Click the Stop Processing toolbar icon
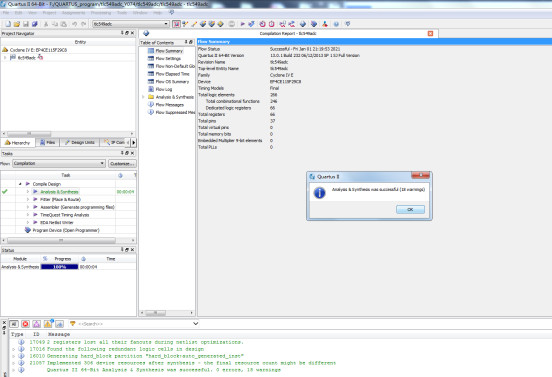 tap(231, 24)
